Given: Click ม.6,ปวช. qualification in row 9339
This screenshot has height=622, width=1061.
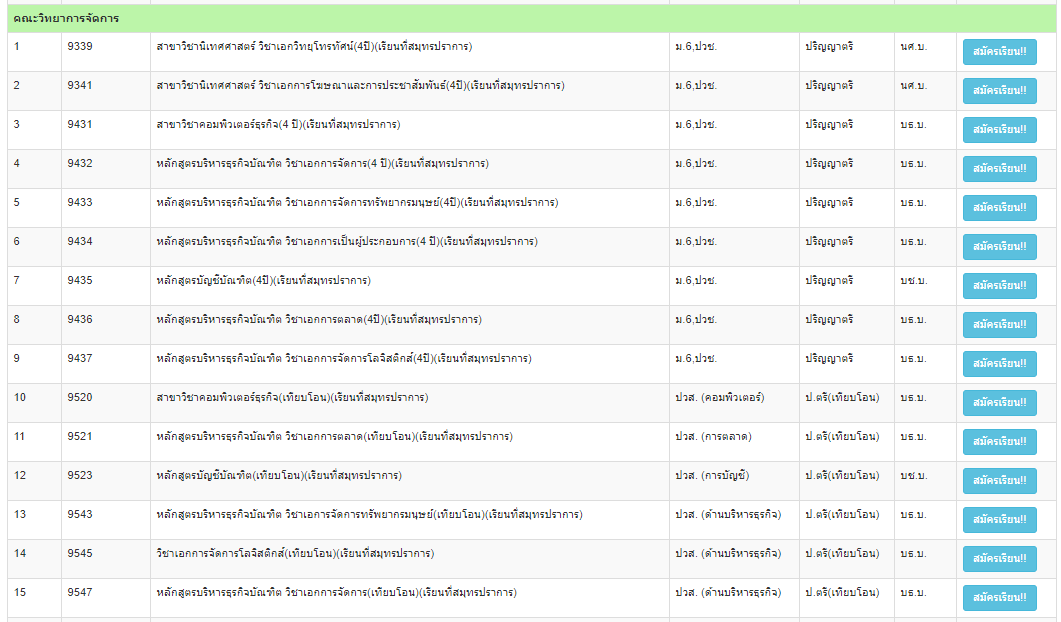Looking at the screenshot, I should tap(696, 47).
